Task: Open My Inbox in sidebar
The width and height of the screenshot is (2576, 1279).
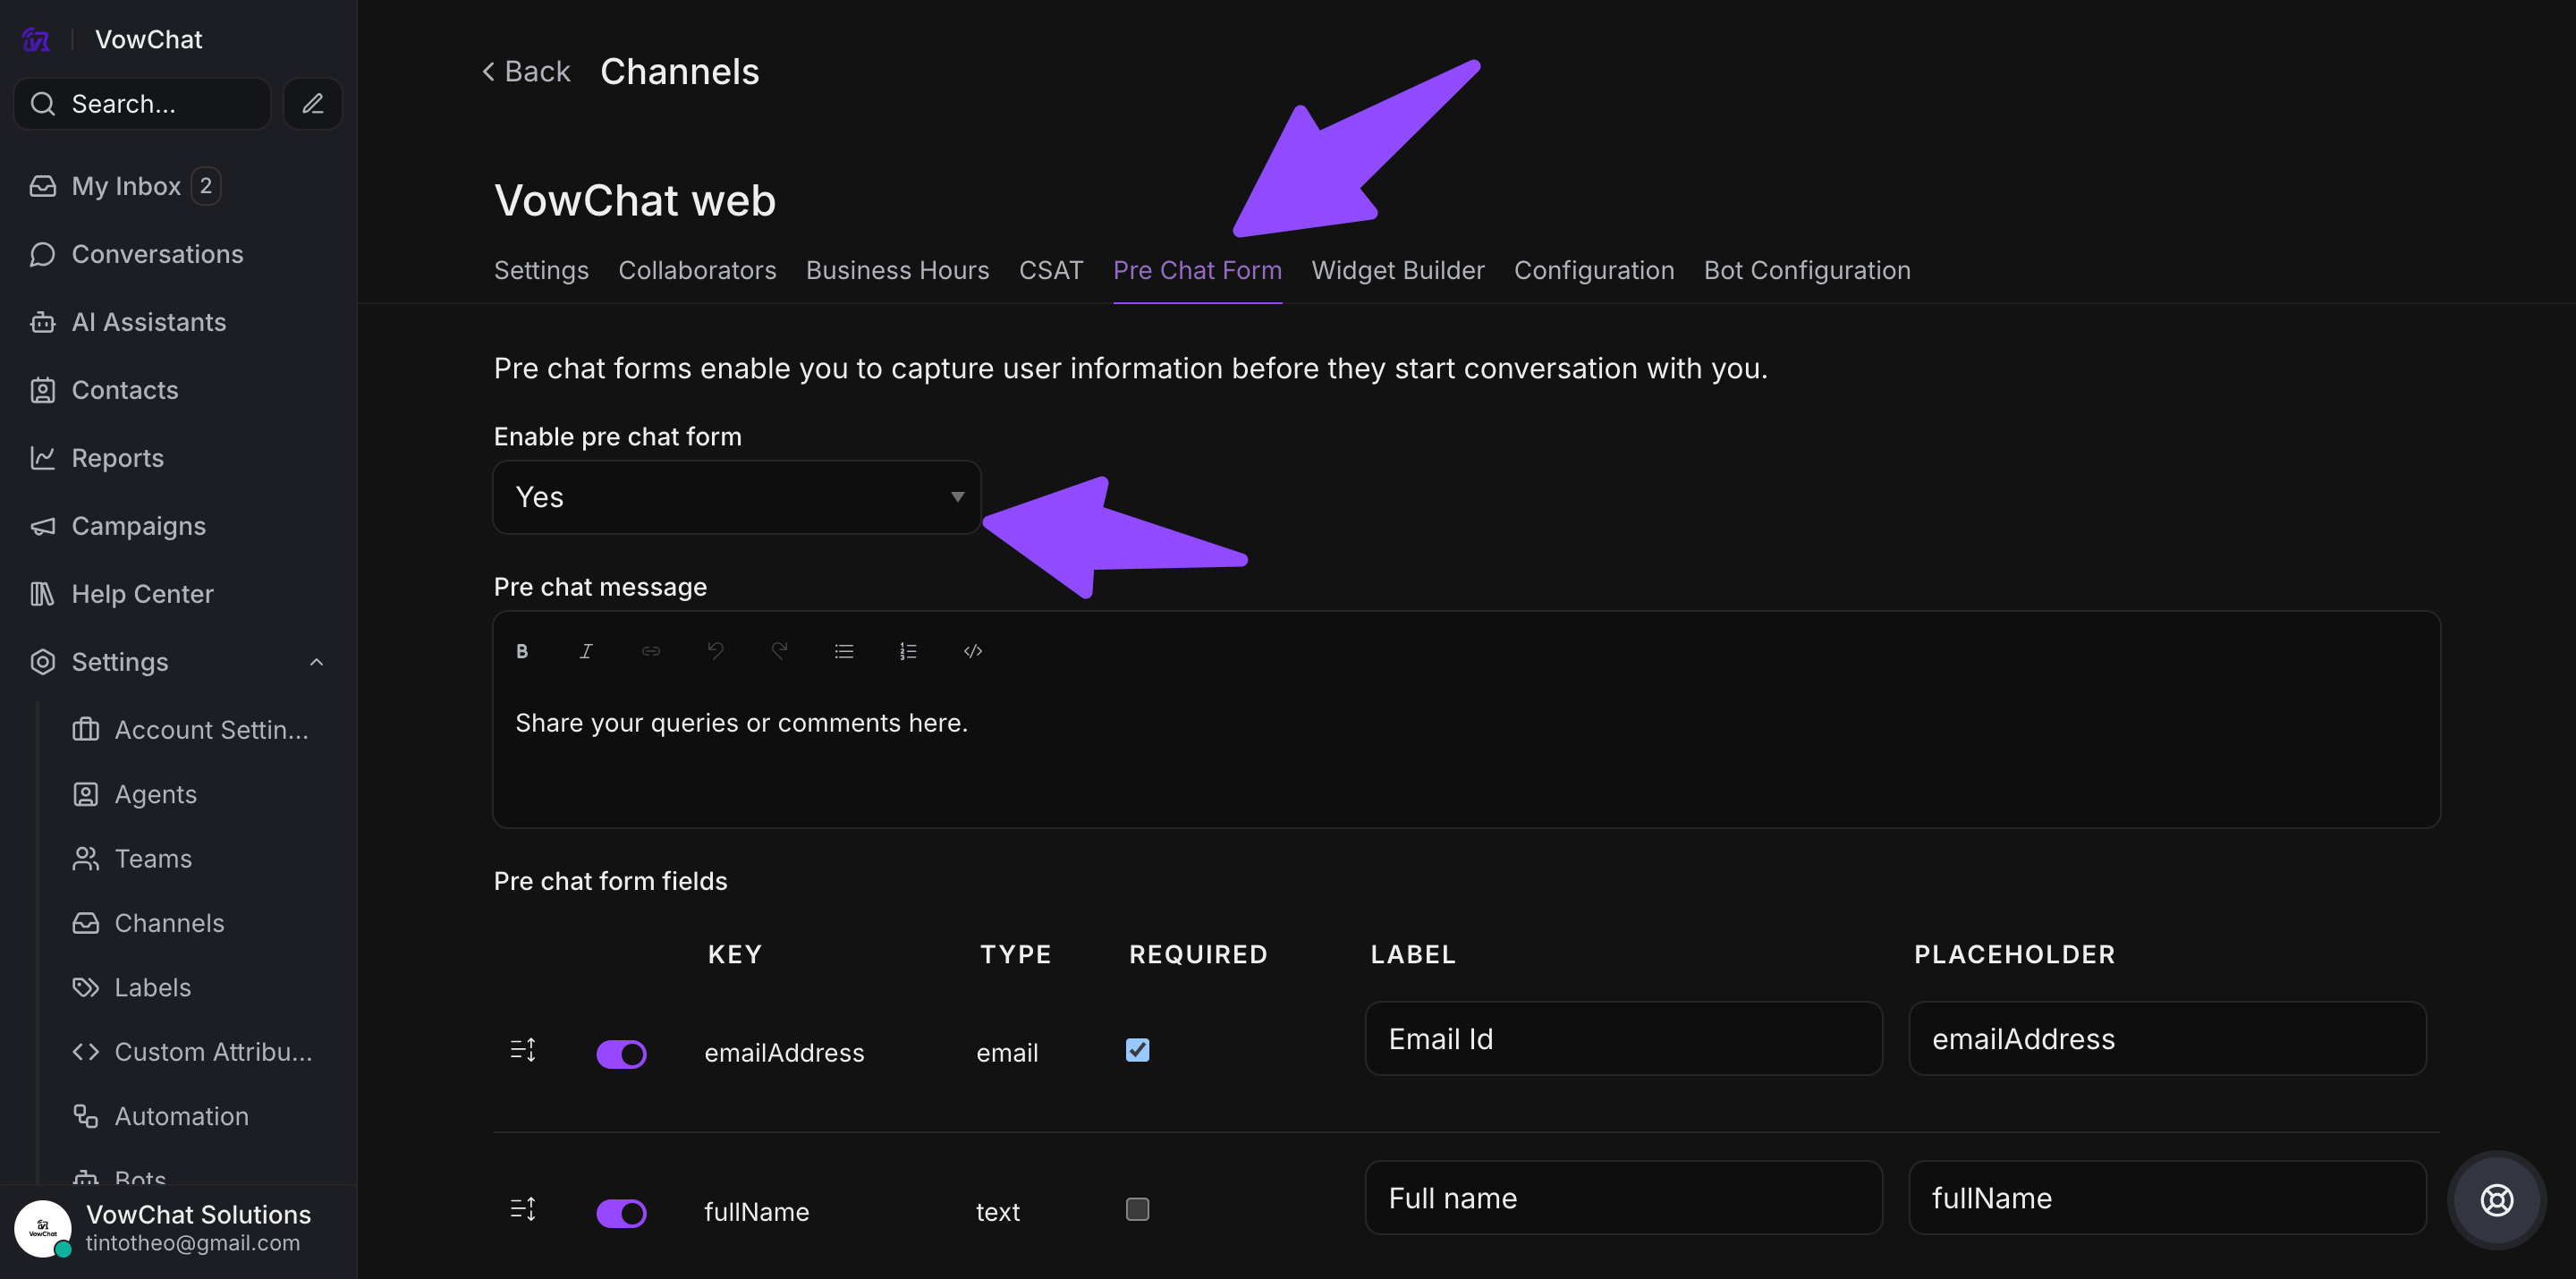Action: pyautogui.click(x=126, y=186)
